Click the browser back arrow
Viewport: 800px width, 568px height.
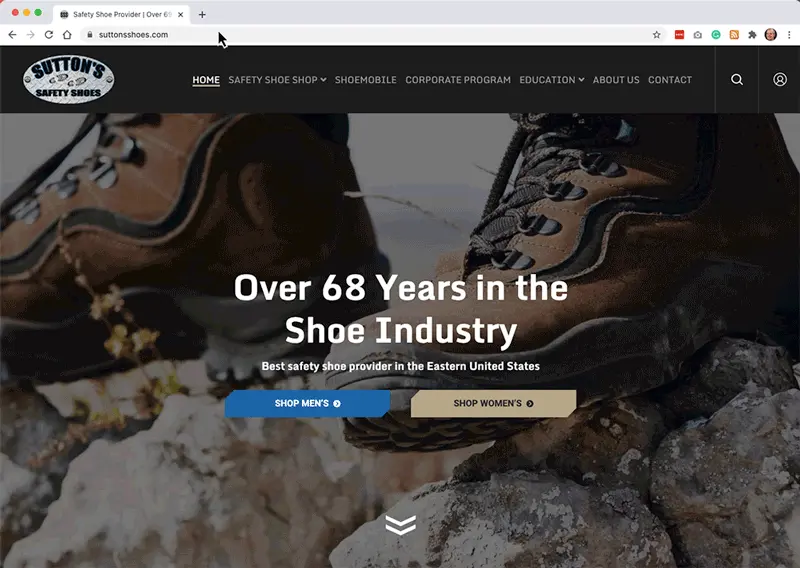12,35
